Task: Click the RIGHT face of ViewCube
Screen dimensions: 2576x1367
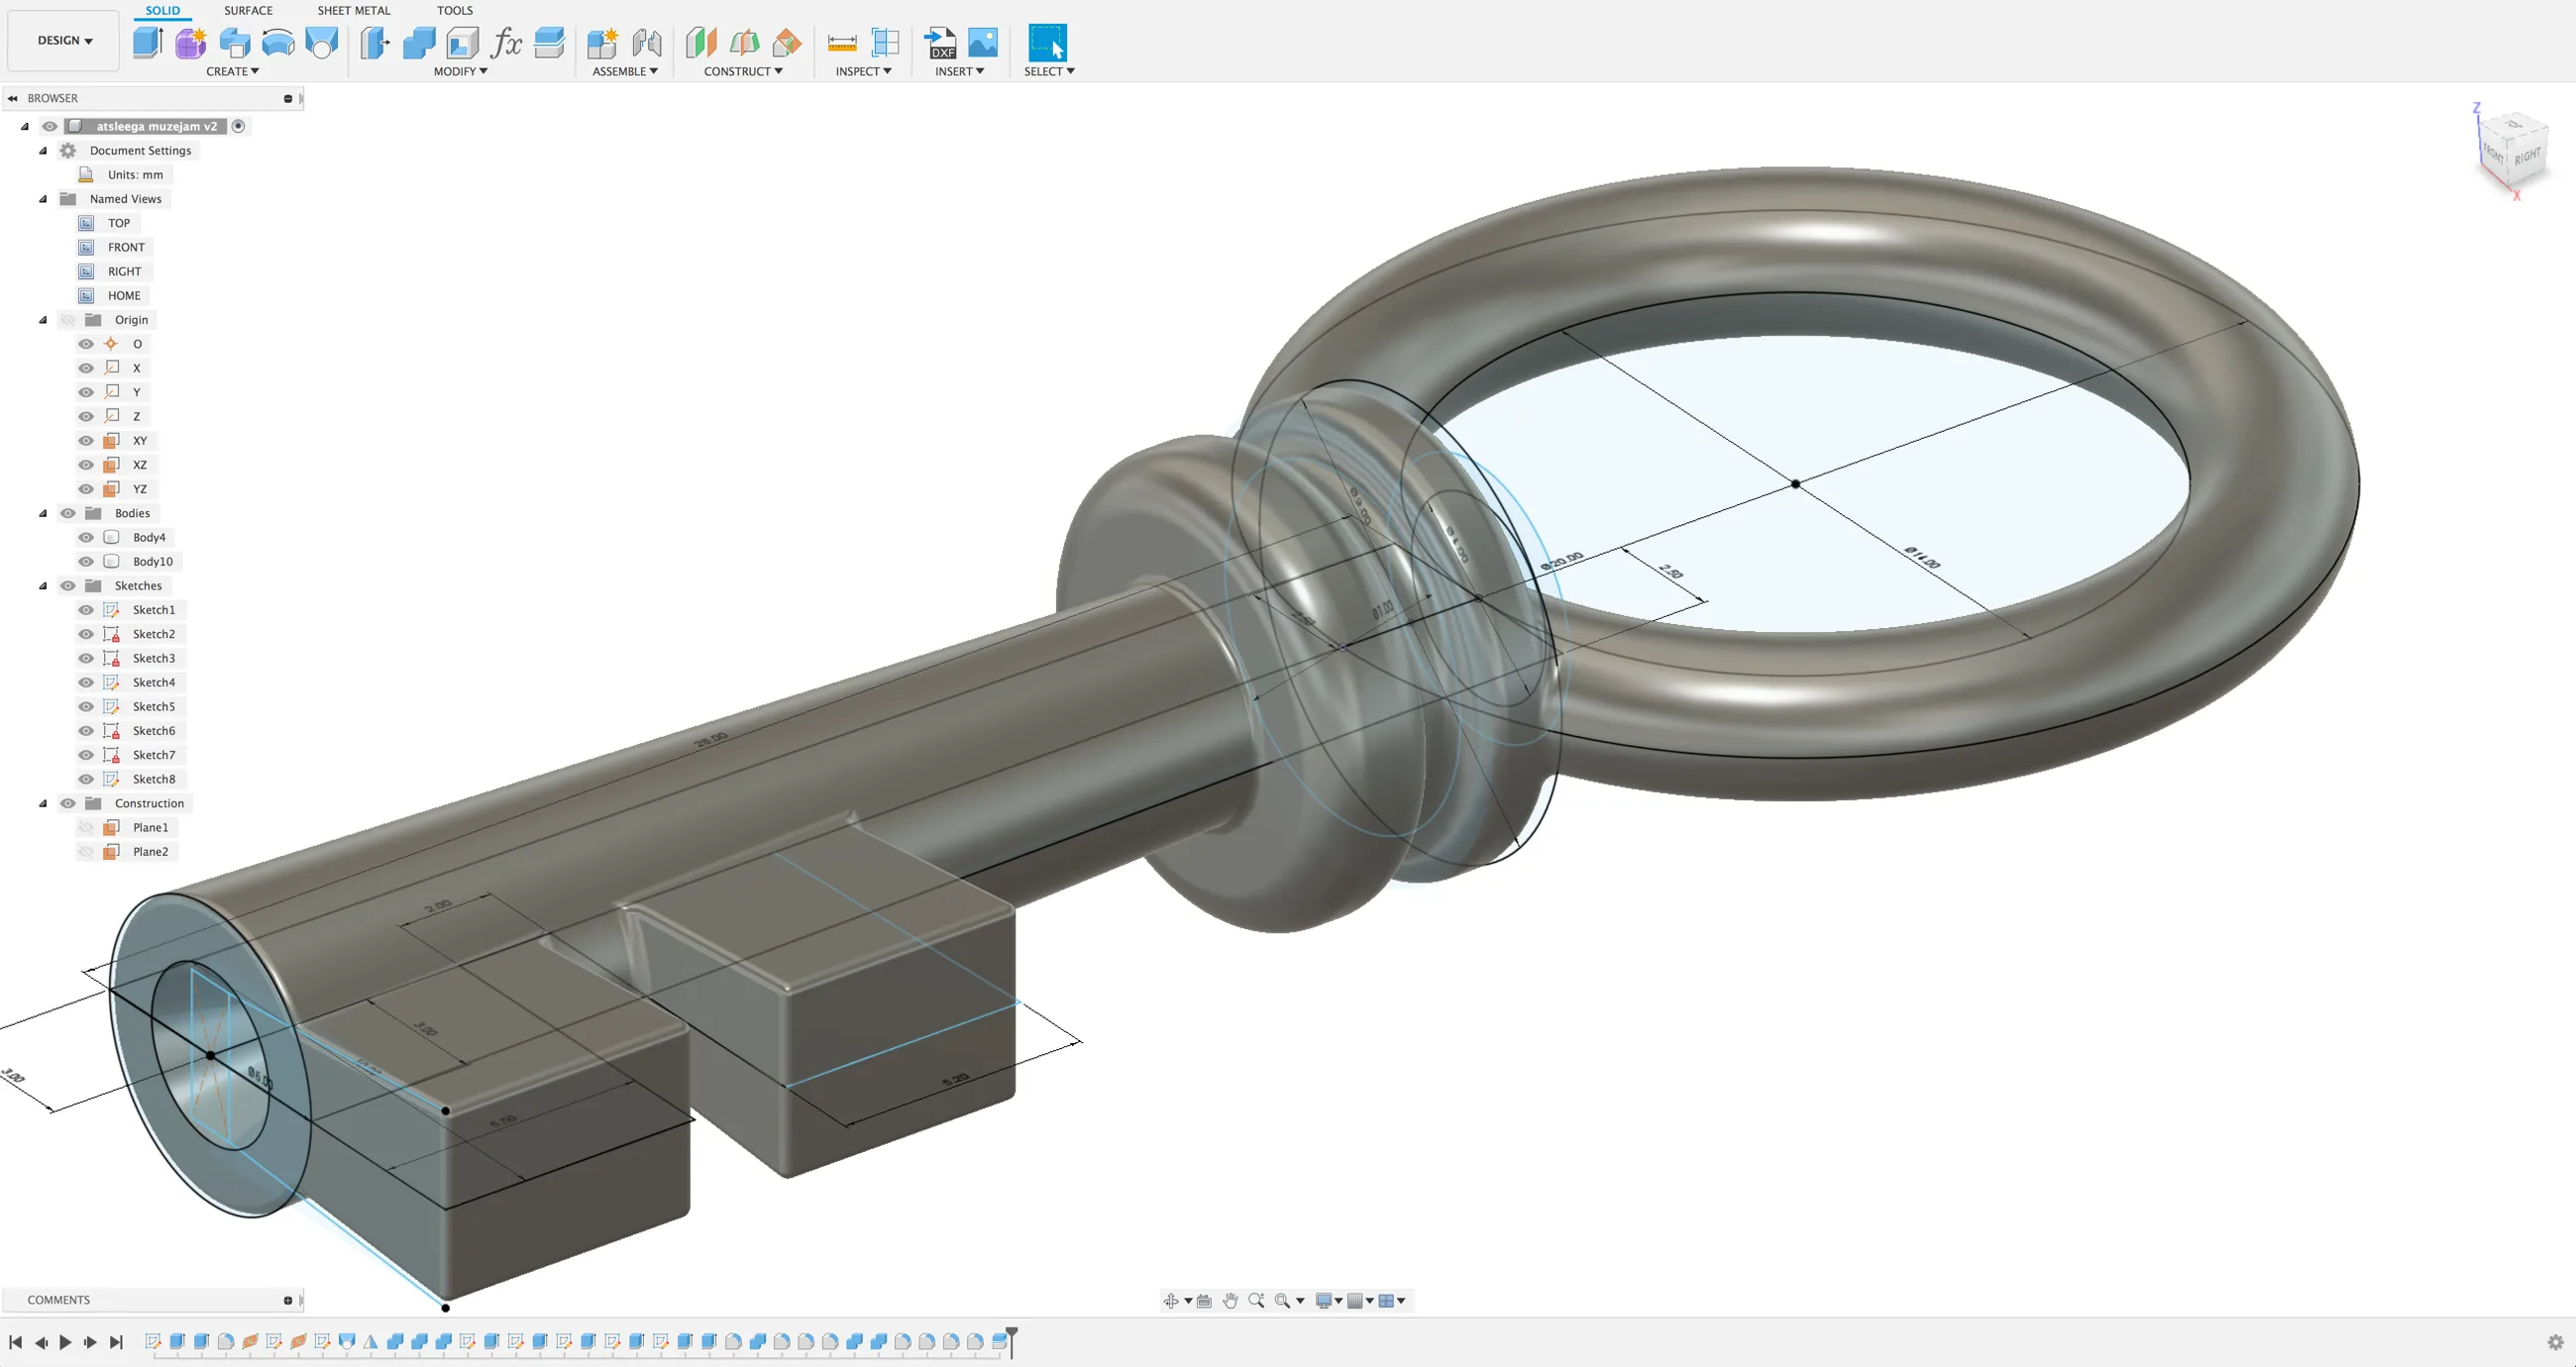Action: pos(2527,157)
